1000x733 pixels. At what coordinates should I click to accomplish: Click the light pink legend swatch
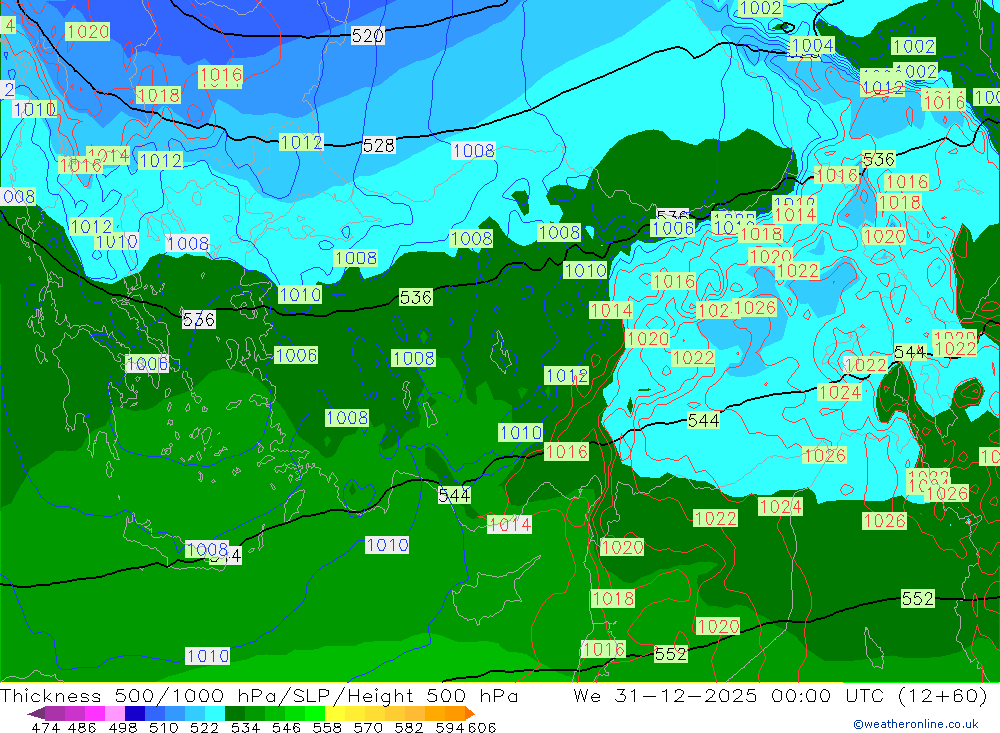point(113,713)
